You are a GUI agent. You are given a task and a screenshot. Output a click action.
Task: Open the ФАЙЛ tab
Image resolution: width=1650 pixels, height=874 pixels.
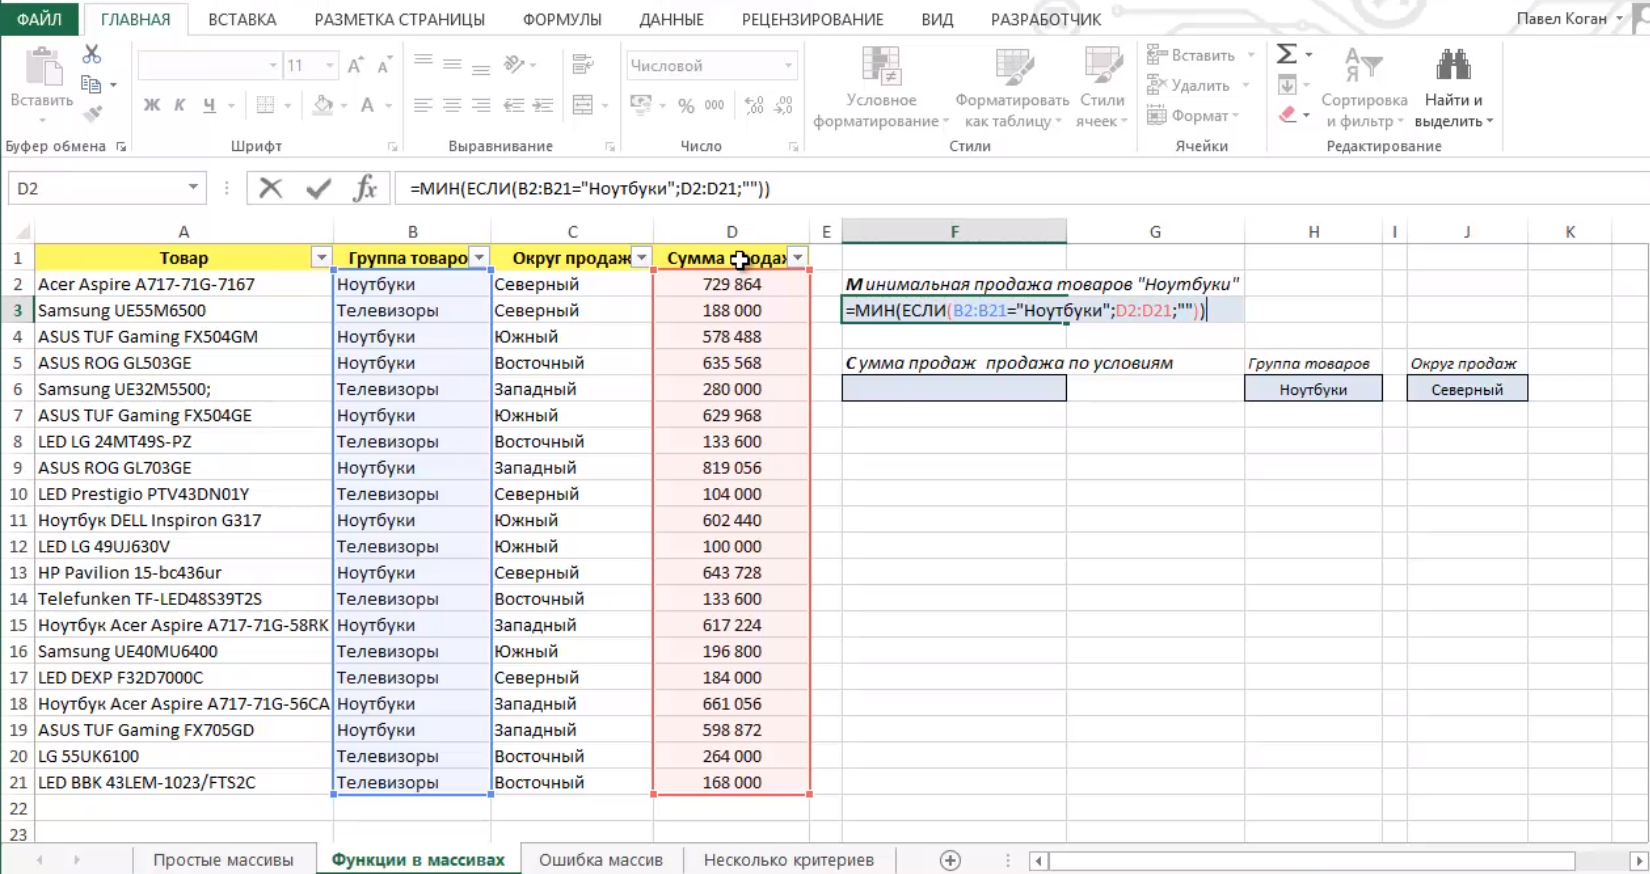pos(39,19)
